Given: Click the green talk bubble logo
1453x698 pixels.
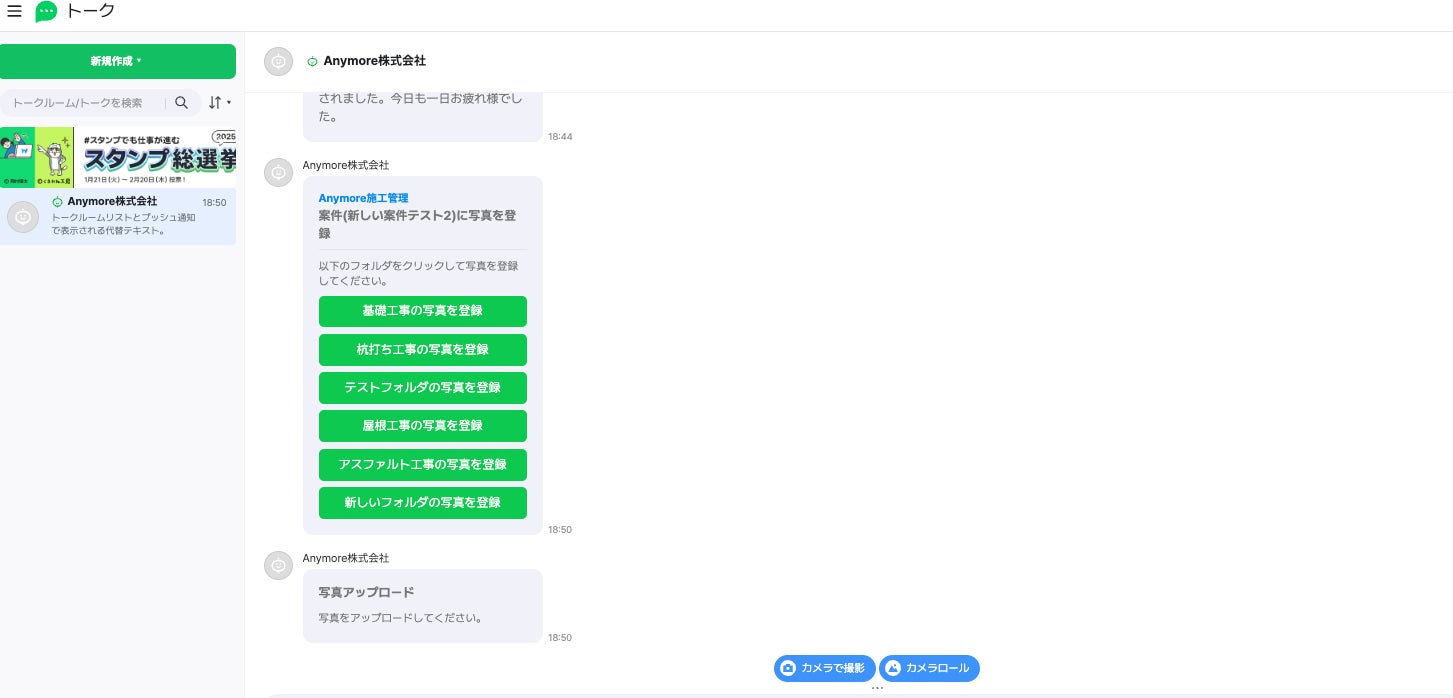Looking at the screenshot, I should tap(46, 12).
